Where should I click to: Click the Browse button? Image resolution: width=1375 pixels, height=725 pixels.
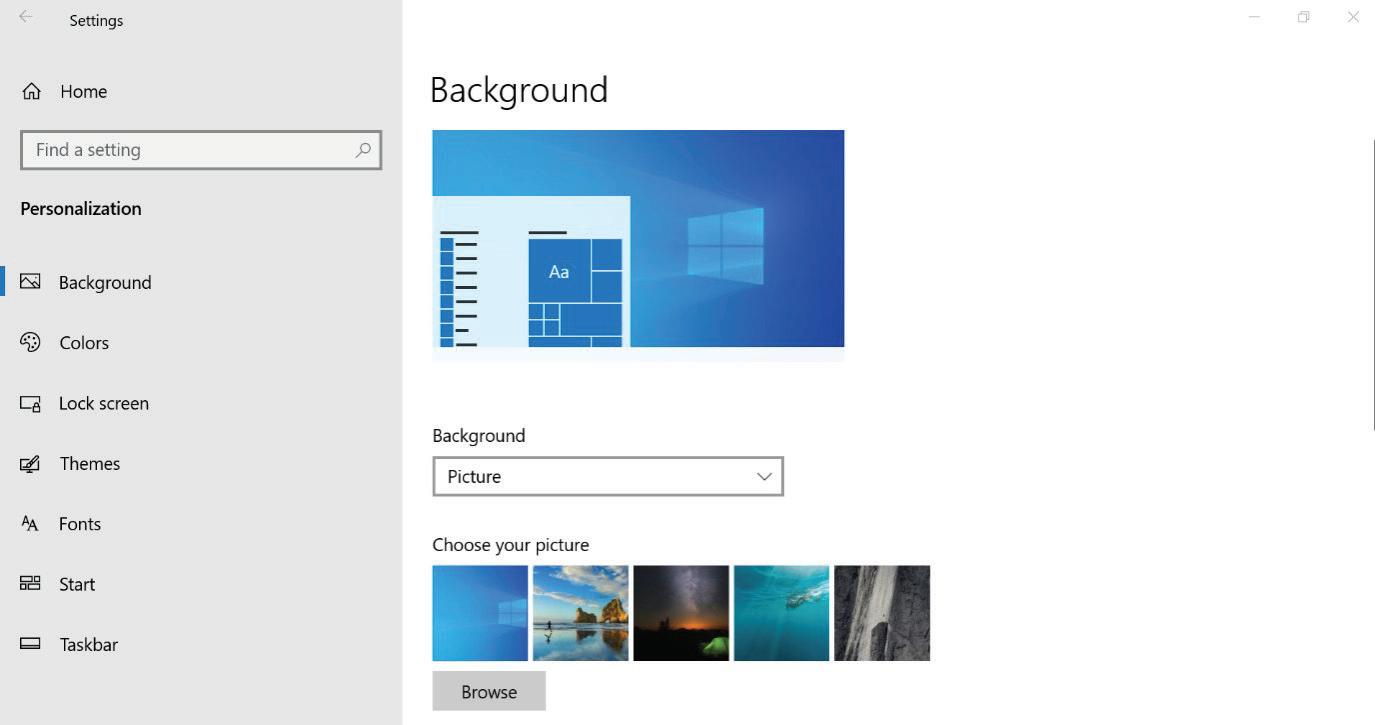489,692
